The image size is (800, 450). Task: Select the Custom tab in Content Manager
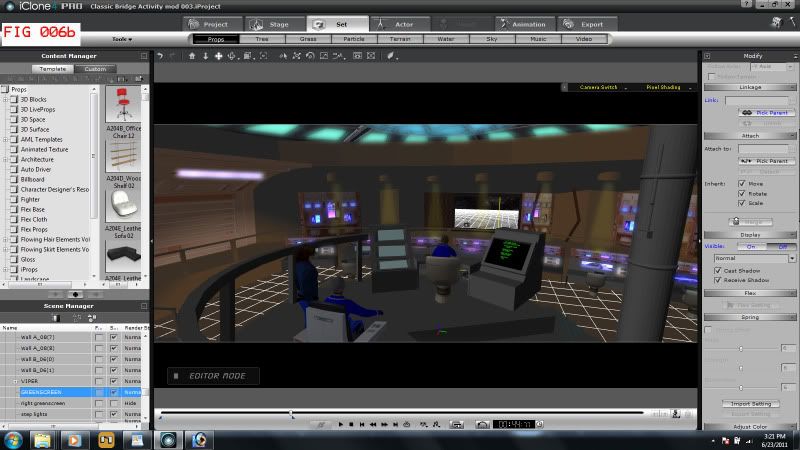95,68
